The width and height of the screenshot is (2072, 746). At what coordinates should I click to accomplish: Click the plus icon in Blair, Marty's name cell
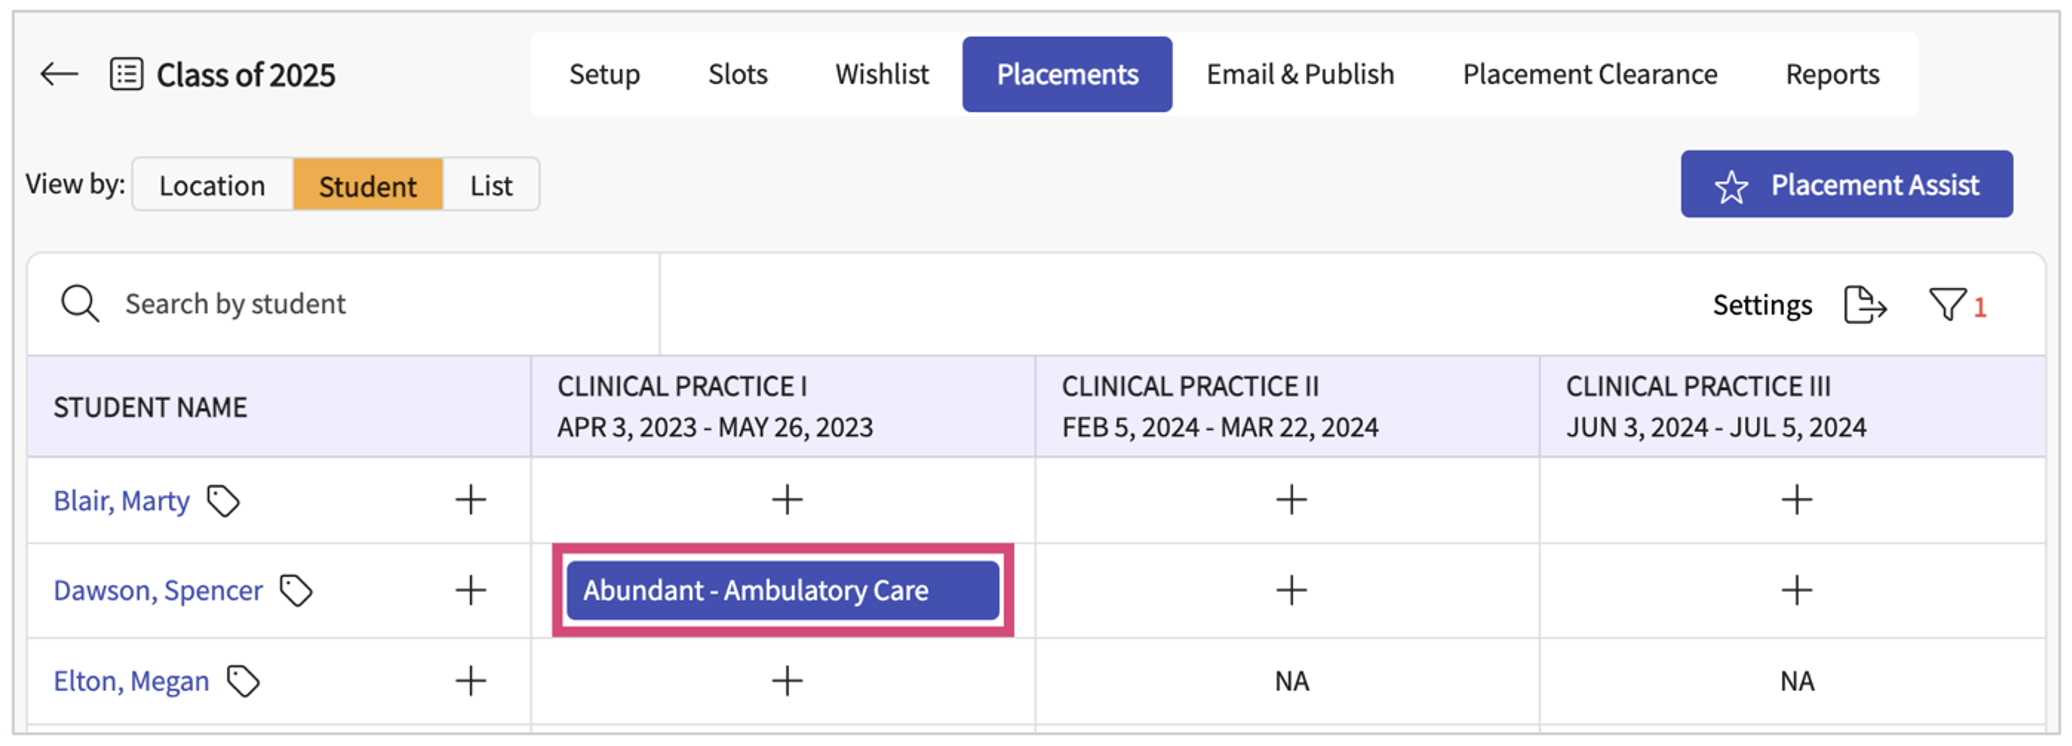[x=471, y=500]
